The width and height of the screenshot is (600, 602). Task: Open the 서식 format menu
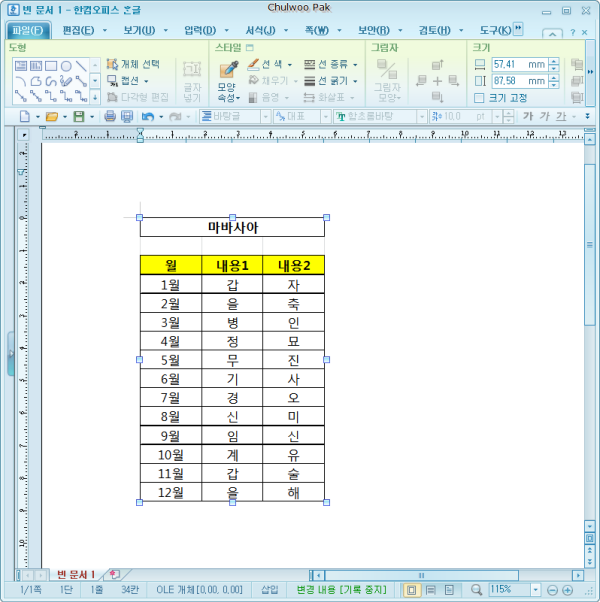pos(261,30)
